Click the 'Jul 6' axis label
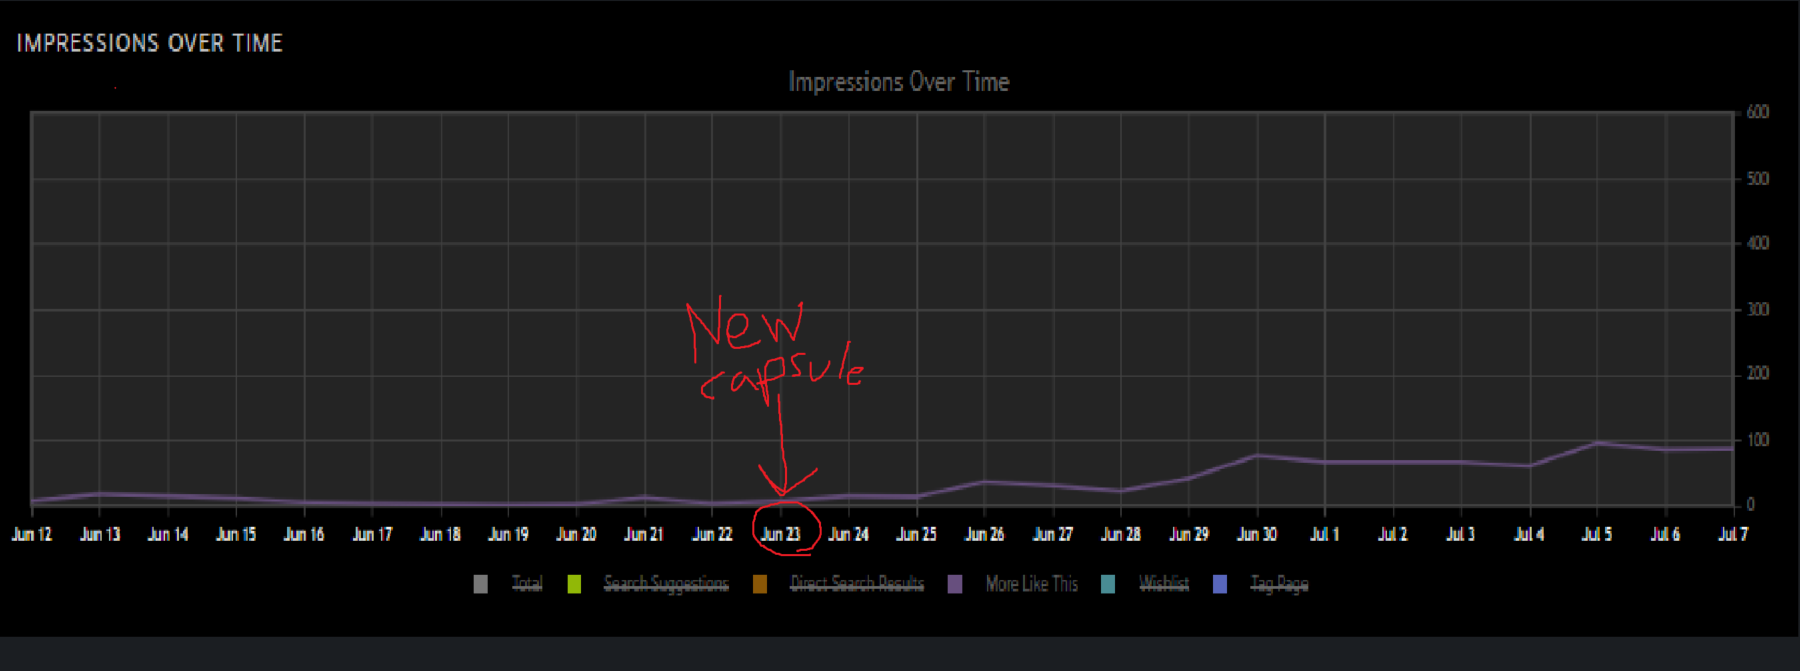Image resolution: width=1800 pixels, height=671 pixels. (1665, 534)
